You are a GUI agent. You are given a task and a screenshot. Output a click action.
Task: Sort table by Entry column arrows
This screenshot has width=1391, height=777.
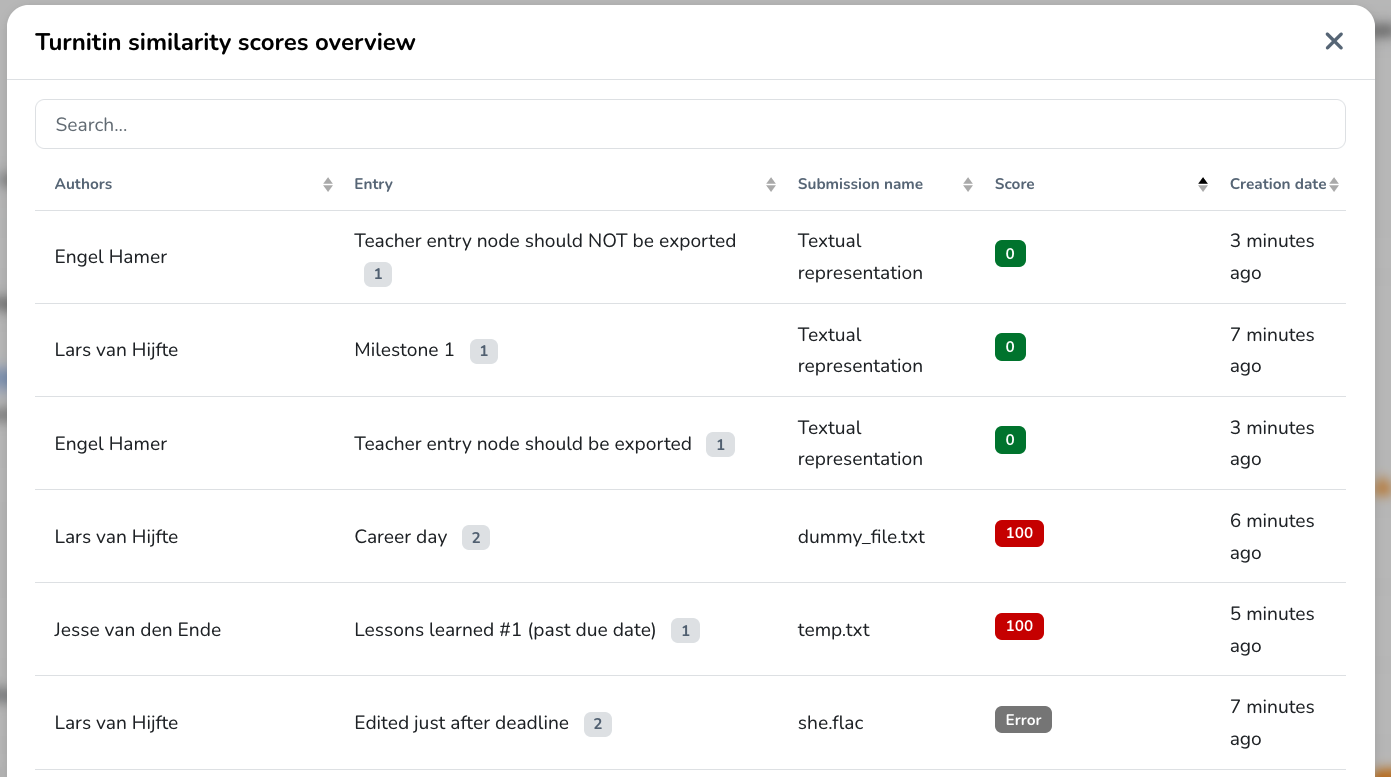coord(771,184)
